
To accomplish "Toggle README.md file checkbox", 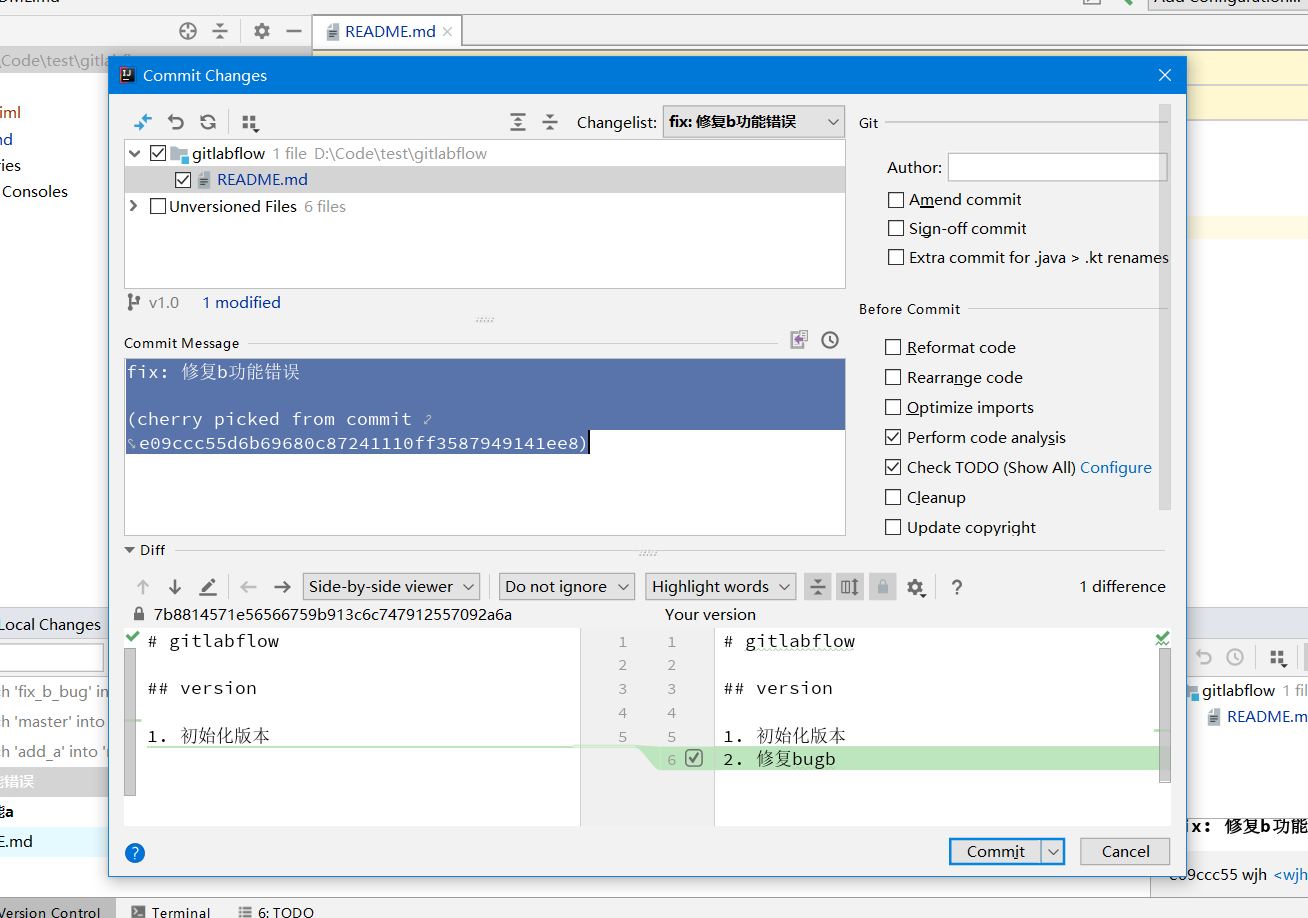I will pos(183,180).
